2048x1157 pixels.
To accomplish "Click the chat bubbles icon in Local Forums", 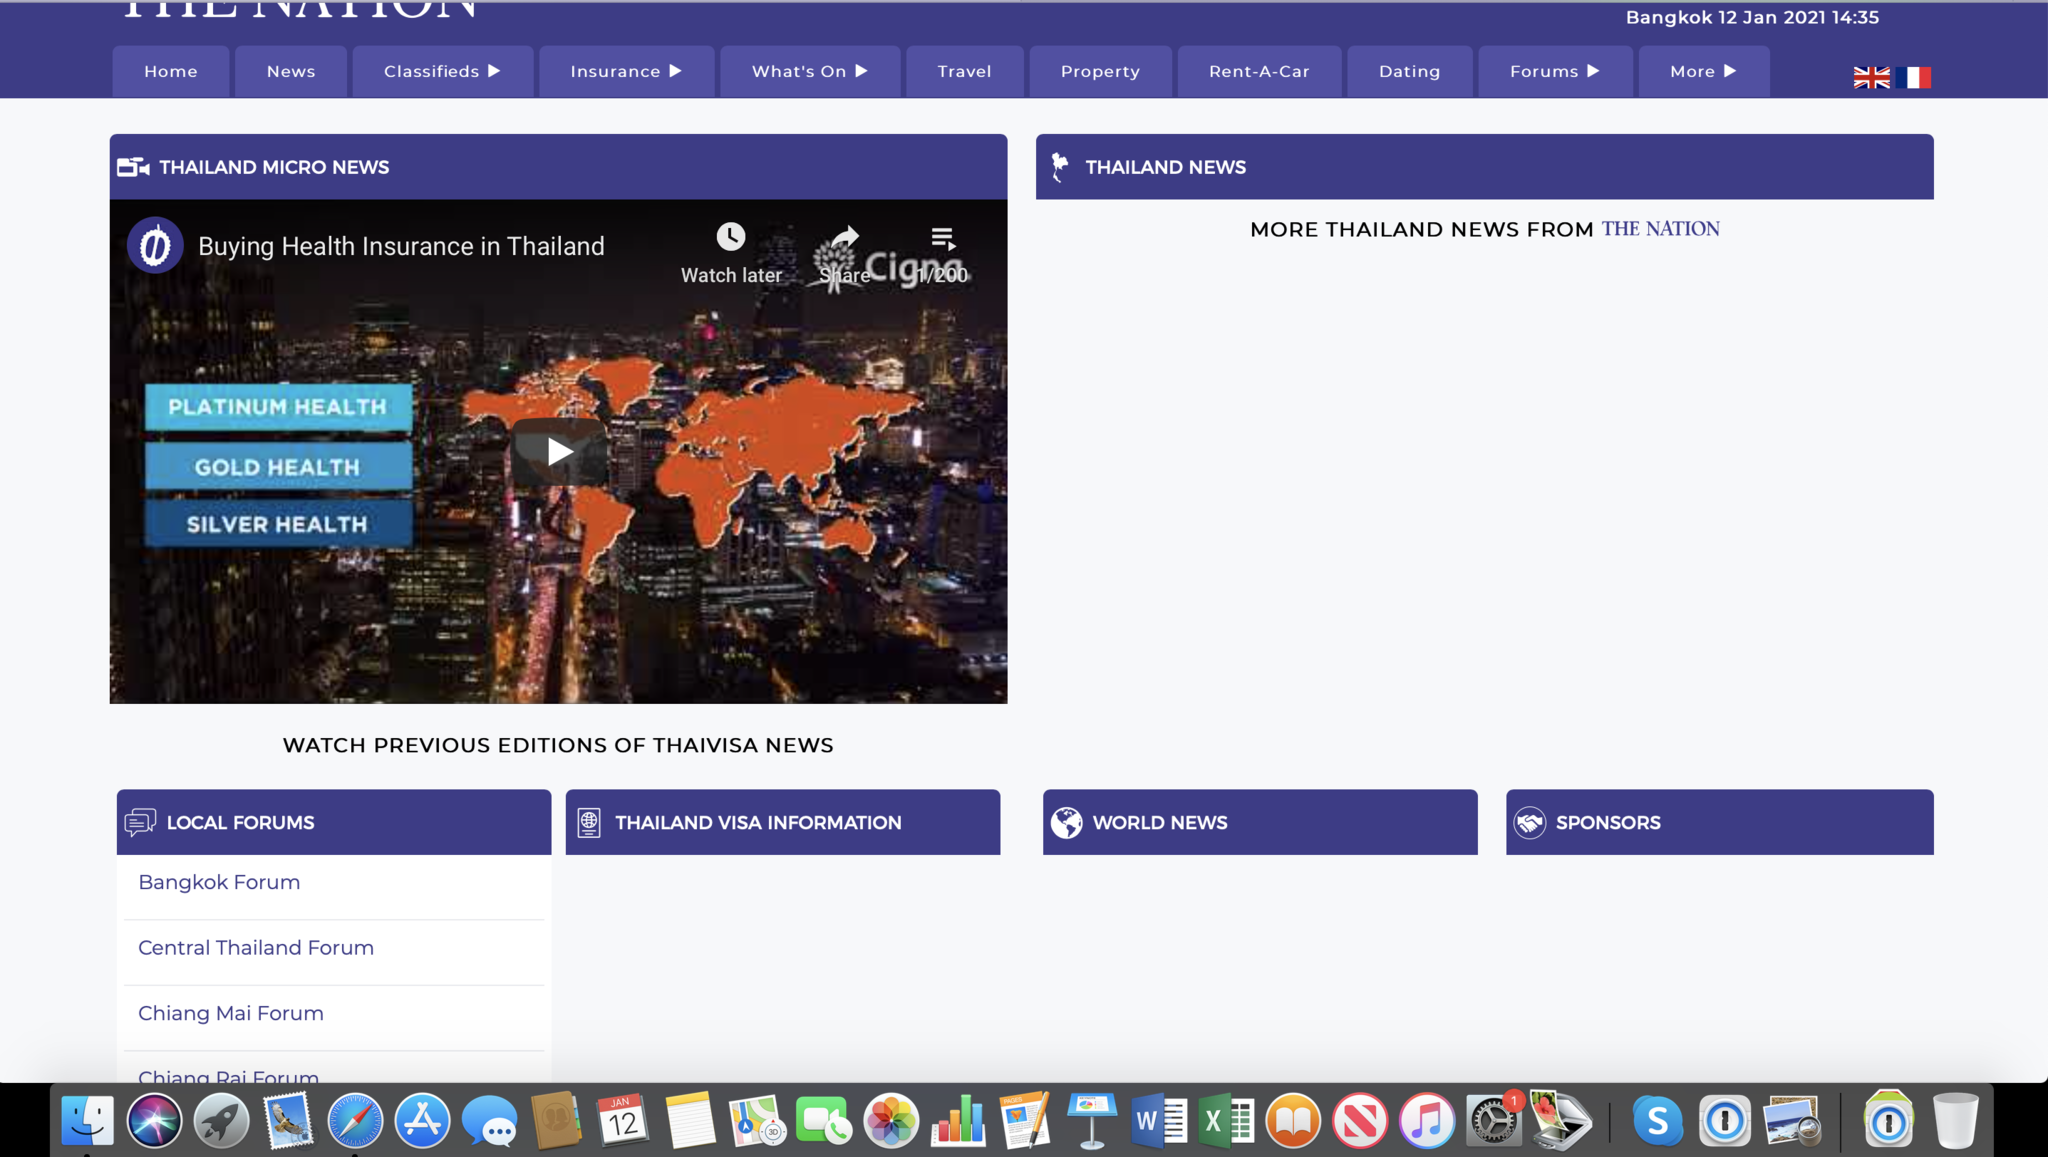I will (140, 822).
